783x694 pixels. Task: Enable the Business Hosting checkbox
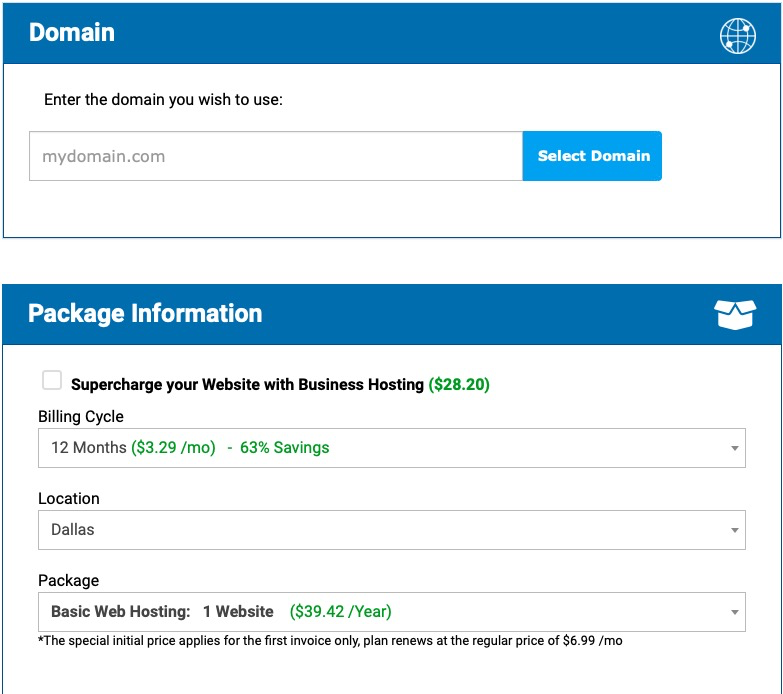coord(52,380)
